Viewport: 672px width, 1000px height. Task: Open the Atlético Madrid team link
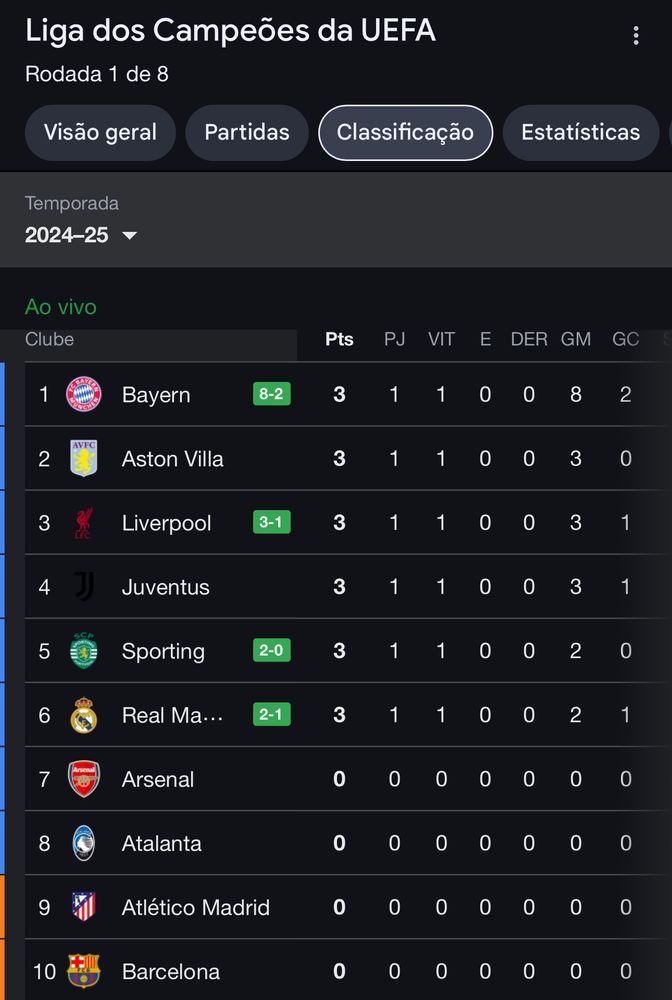click(x=195, y=908)
